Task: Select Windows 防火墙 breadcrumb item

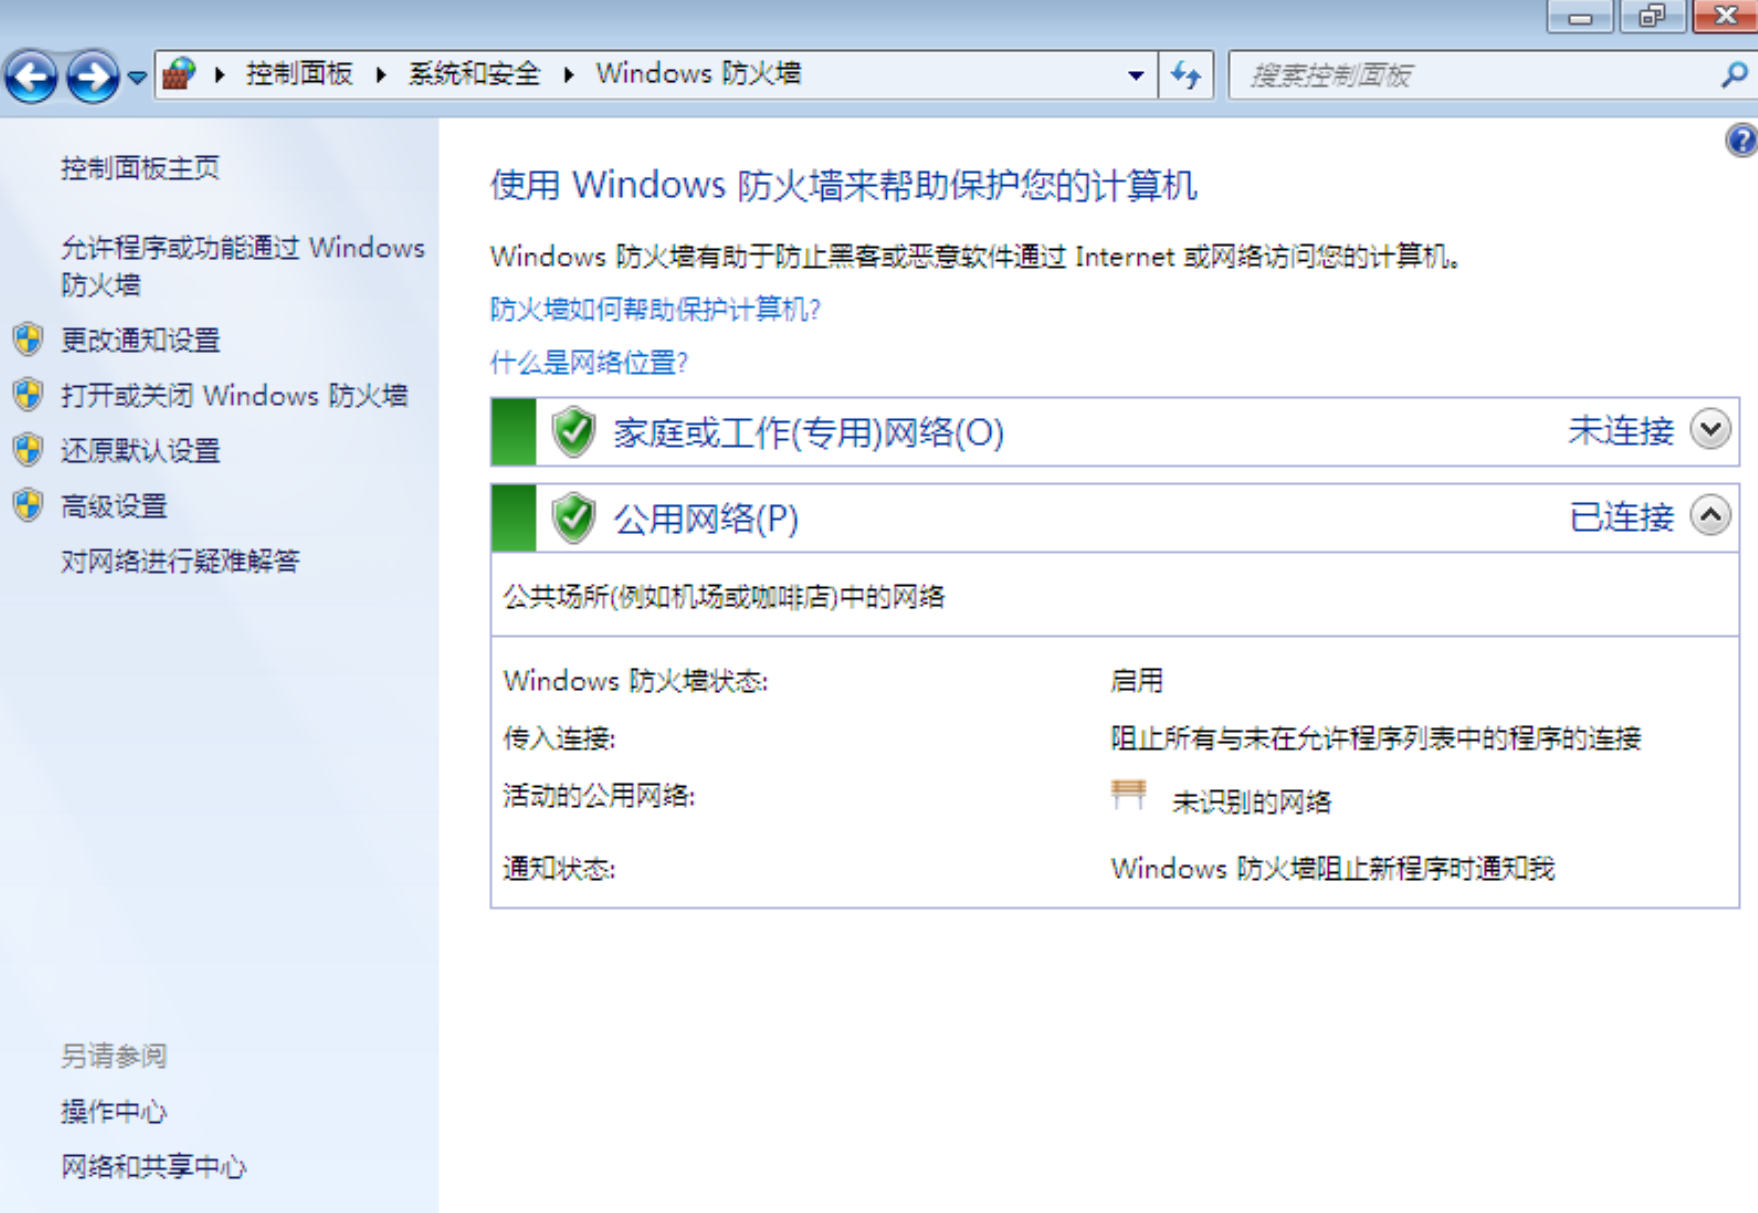Action: point(698,74)
